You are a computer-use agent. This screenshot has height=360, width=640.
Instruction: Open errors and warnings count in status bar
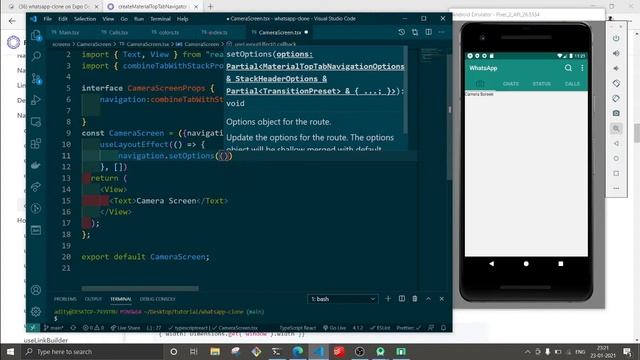(93, 328)
